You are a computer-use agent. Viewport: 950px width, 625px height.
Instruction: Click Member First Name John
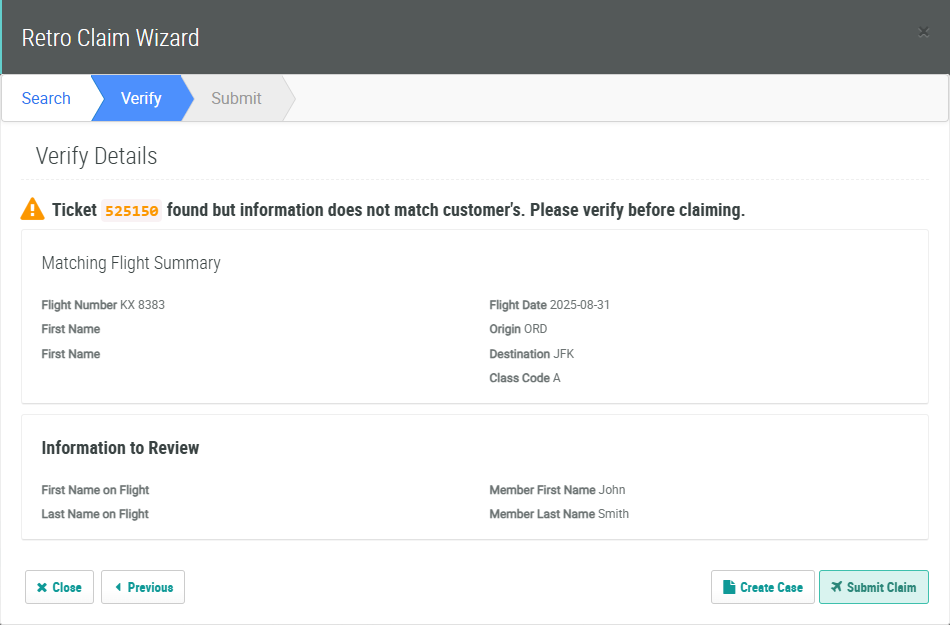612,490
